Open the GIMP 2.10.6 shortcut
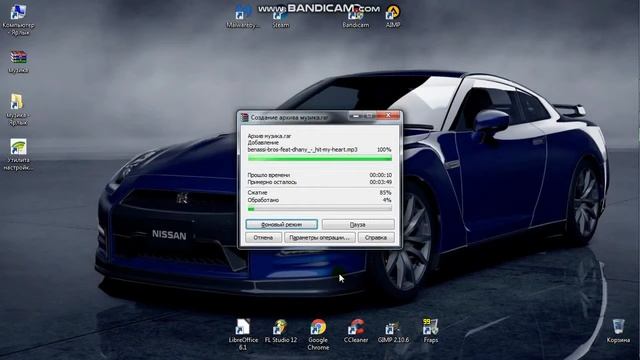The image size is (640, 360). click(x=393, y=331)
